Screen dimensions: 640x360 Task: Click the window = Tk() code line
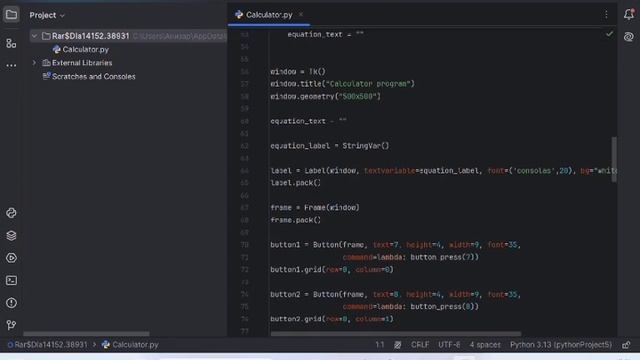(x=298, y=71)
